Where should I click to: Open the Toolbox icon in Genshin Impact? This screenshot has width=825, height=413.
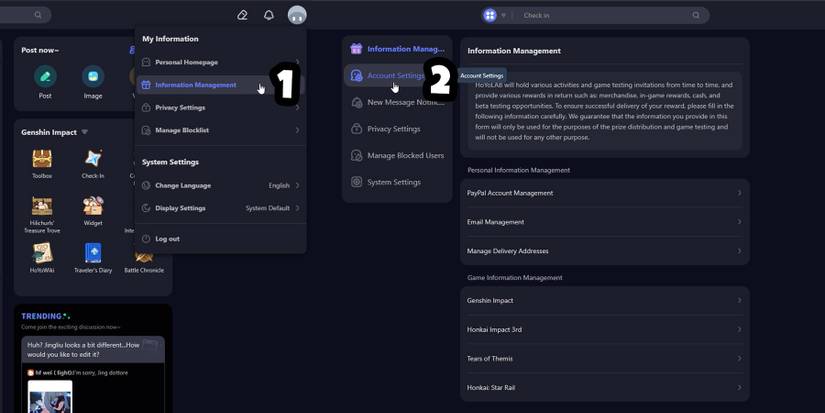click(x=42, y=159)
